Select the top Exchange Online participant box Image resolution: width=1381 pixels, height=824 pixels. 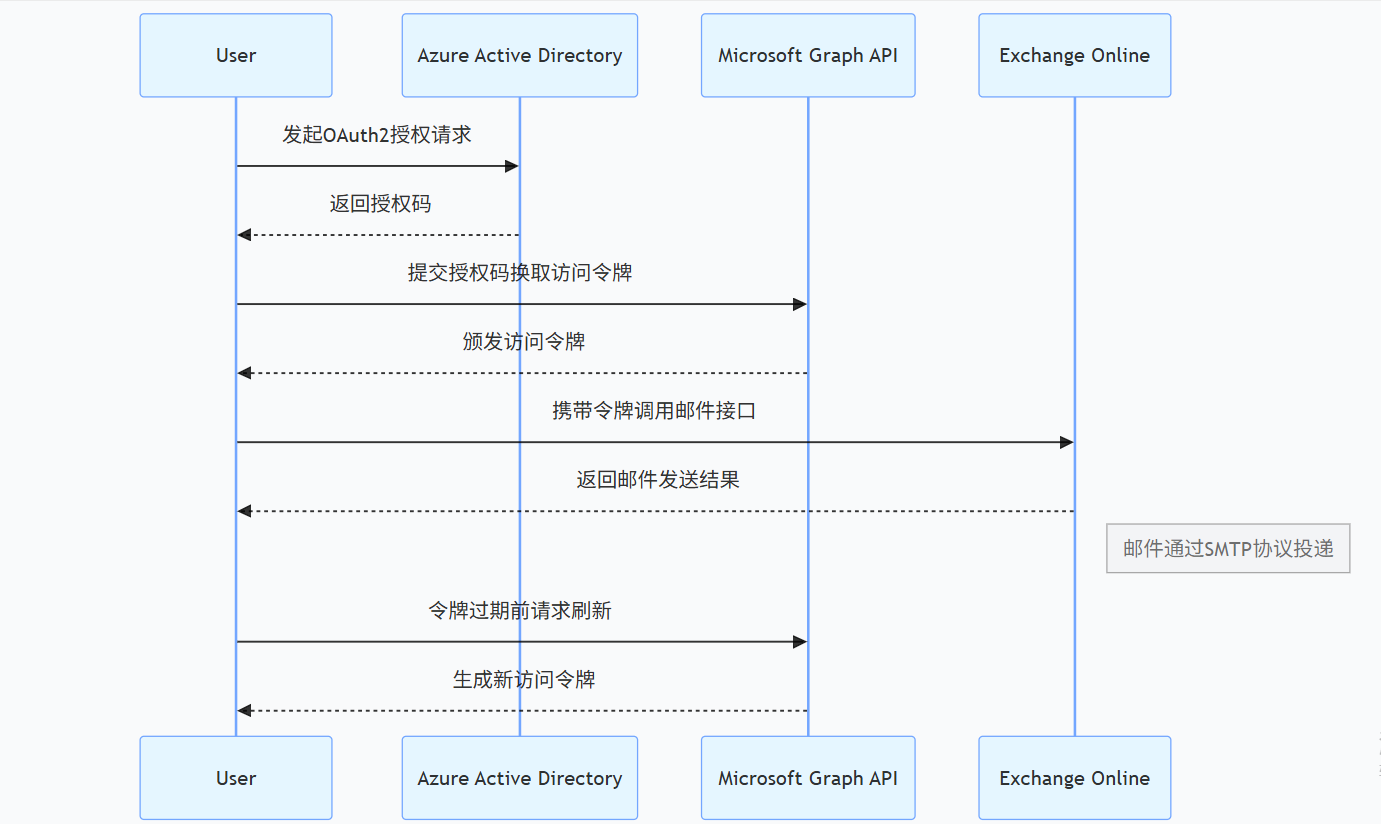(1075, 55)
